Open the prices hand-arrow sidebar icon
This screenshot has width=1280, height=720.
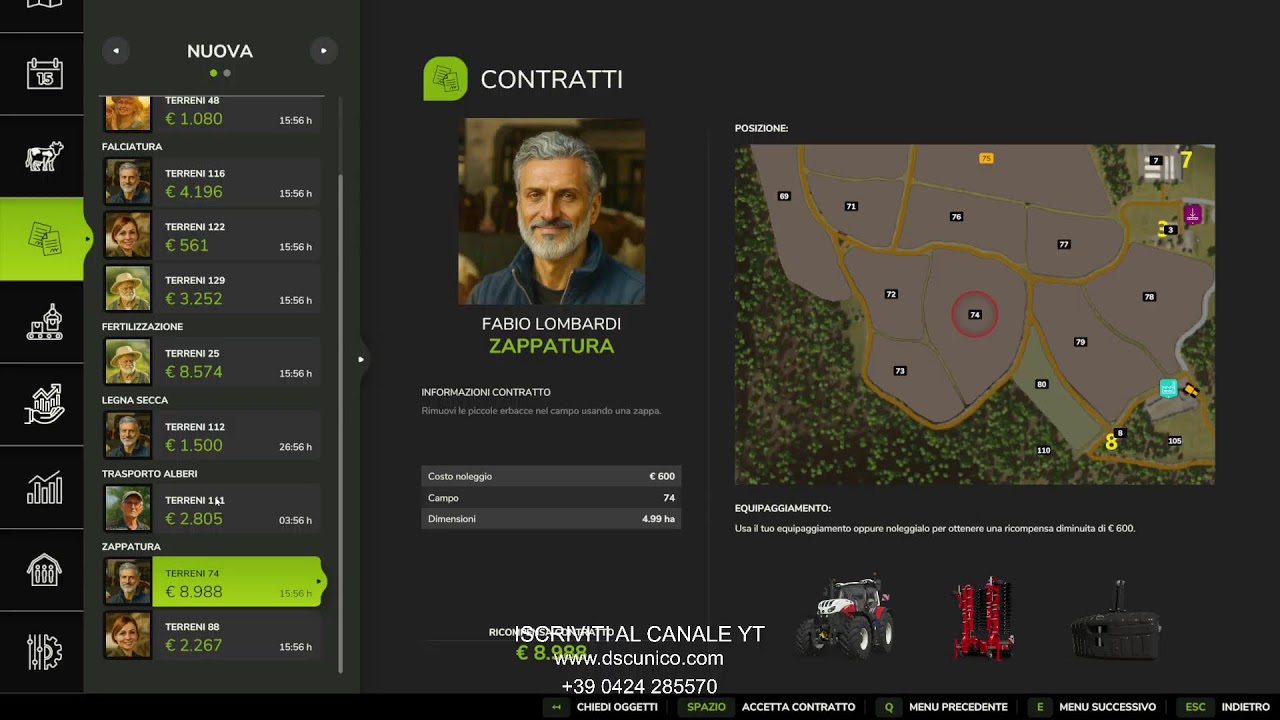44,404
